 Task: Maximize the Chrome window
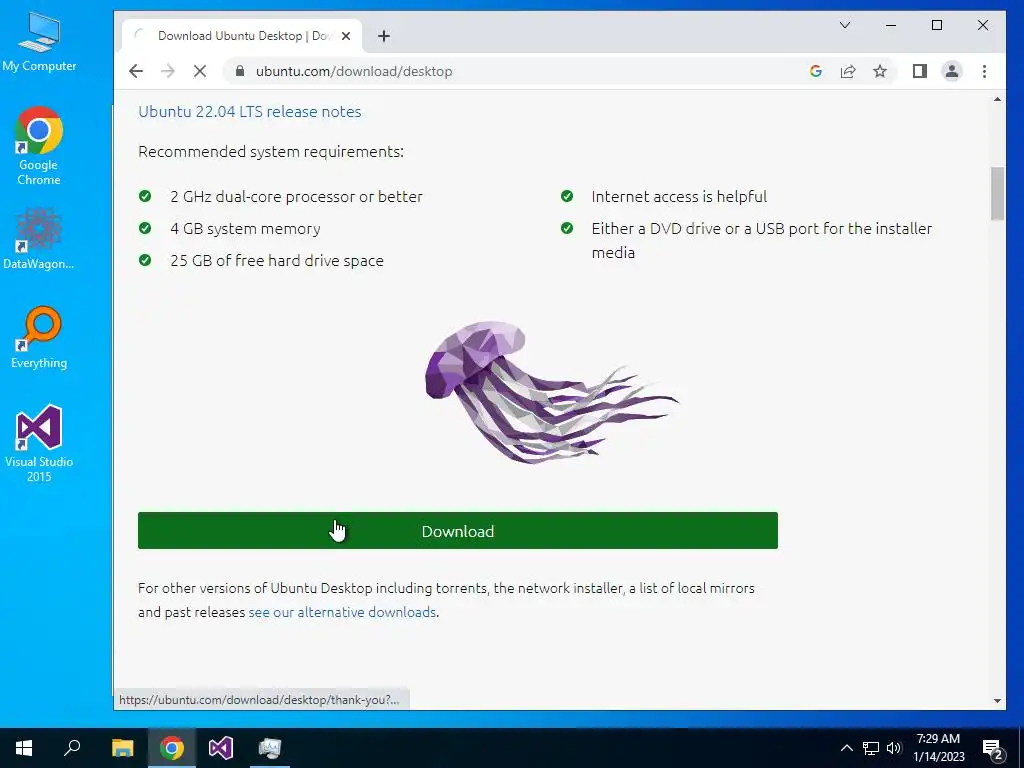tap(936, 25)
